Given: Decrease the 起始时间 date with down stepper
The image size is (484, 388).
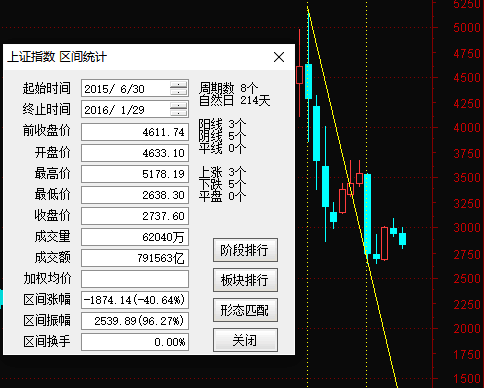Looking at the screenshot, I should coord(179,92).
